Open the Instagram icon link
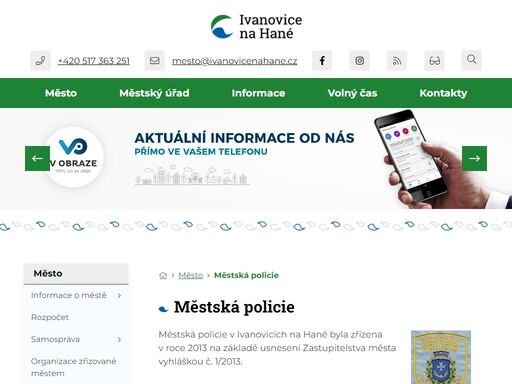This screenshot has width=512, height=384. tap(359, 61)
